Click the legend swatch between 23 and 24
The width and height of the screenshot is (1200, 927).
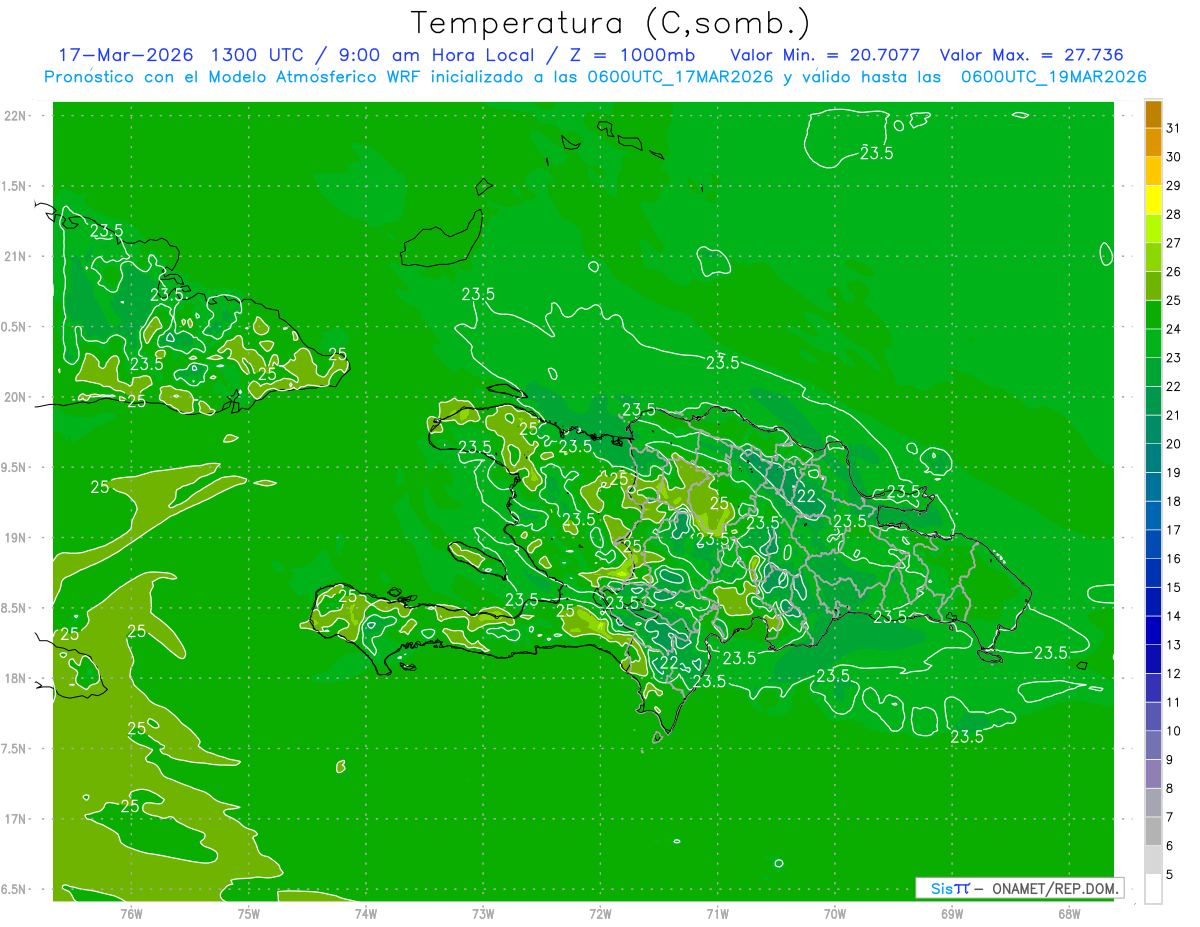[x=1153, y=343]
